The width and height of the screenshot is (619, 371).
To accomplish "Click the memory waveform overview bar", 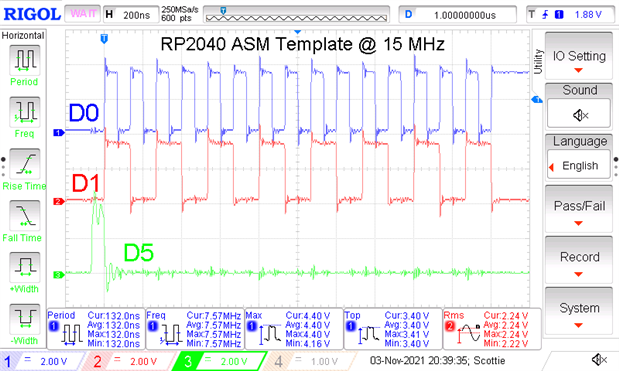I will (296, 15).
